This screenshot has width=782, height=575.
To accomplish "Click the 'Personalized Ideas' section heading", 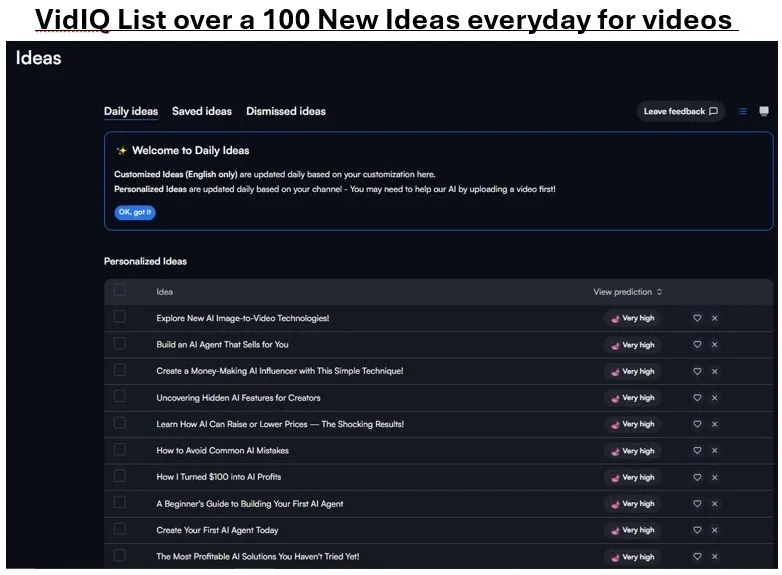I will (x=145, y=261).
